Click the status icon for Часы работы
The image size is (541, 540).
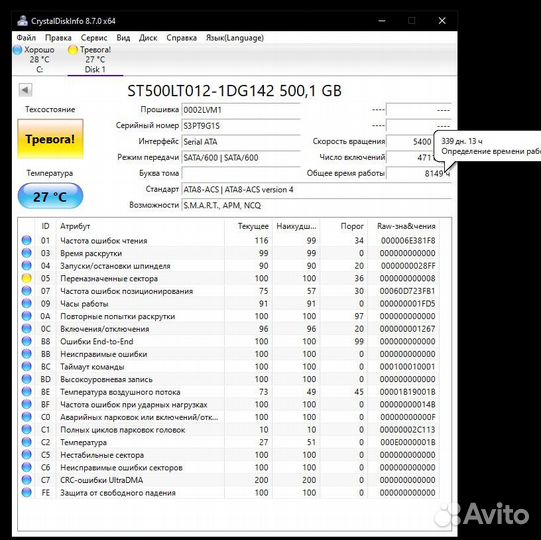click(27, 303)
